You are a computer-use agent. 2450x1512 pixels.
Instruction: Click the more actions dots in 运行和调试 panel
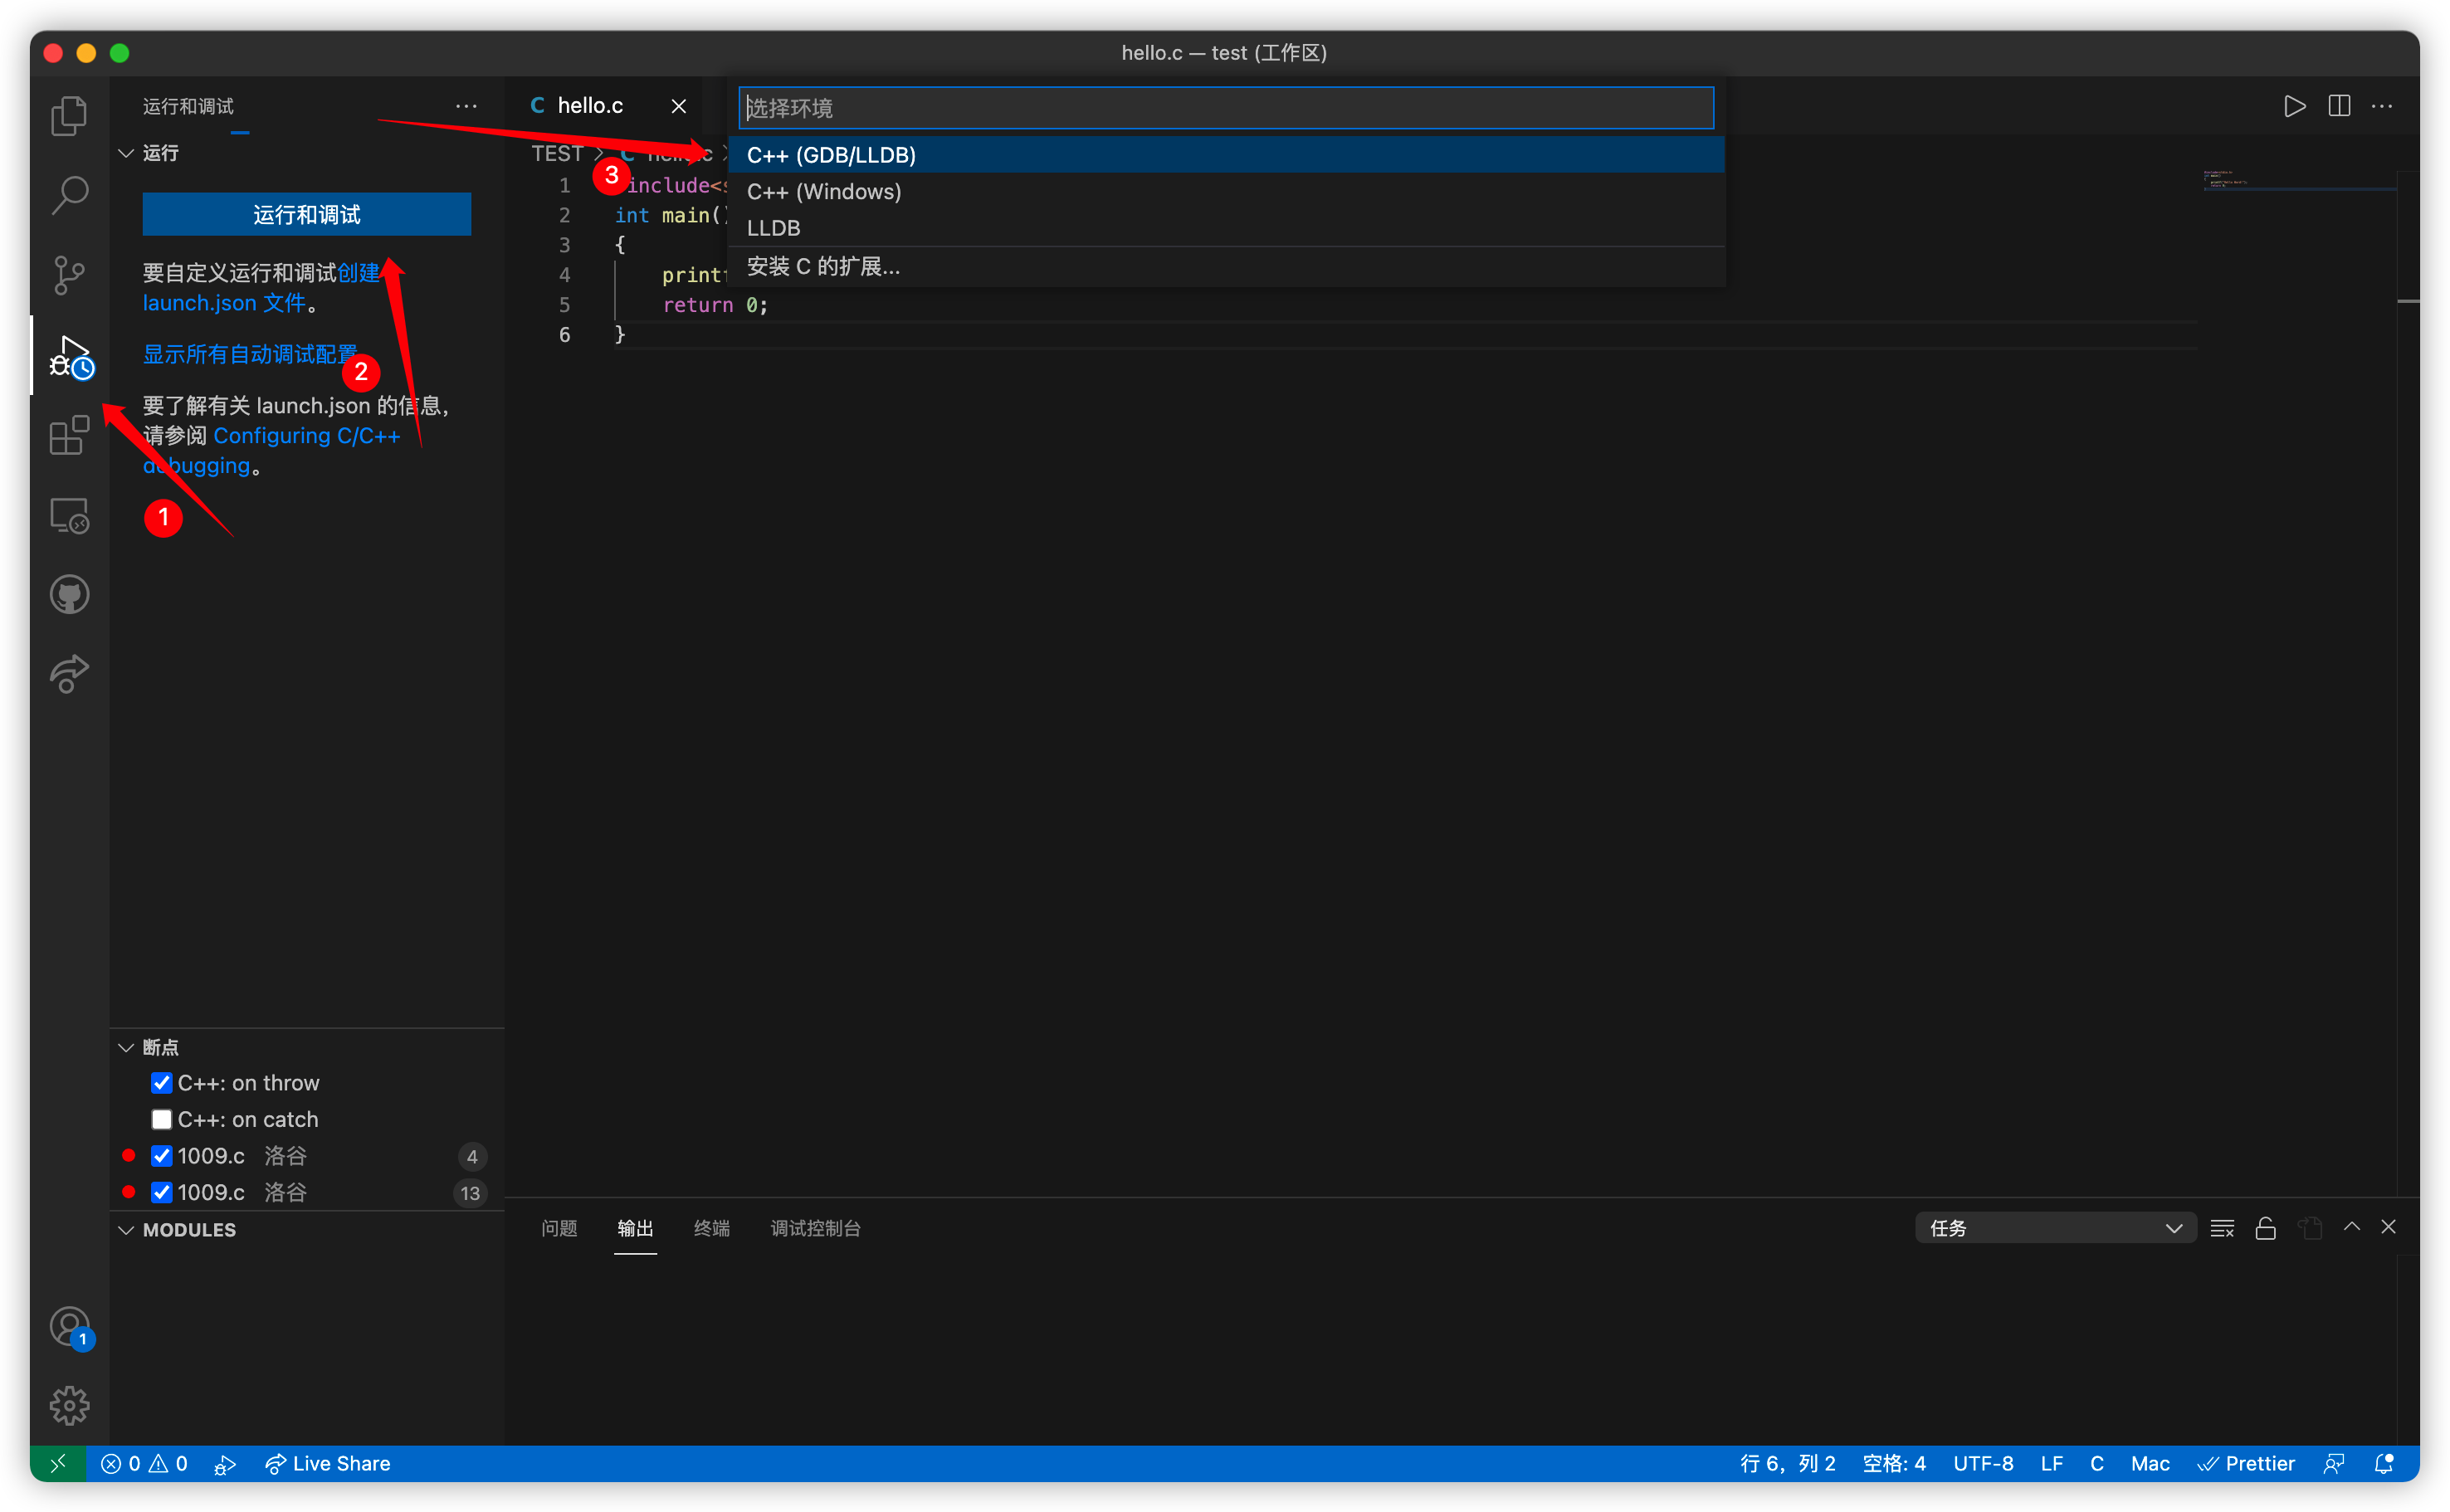pyautogui.click(x=466, y=106)
